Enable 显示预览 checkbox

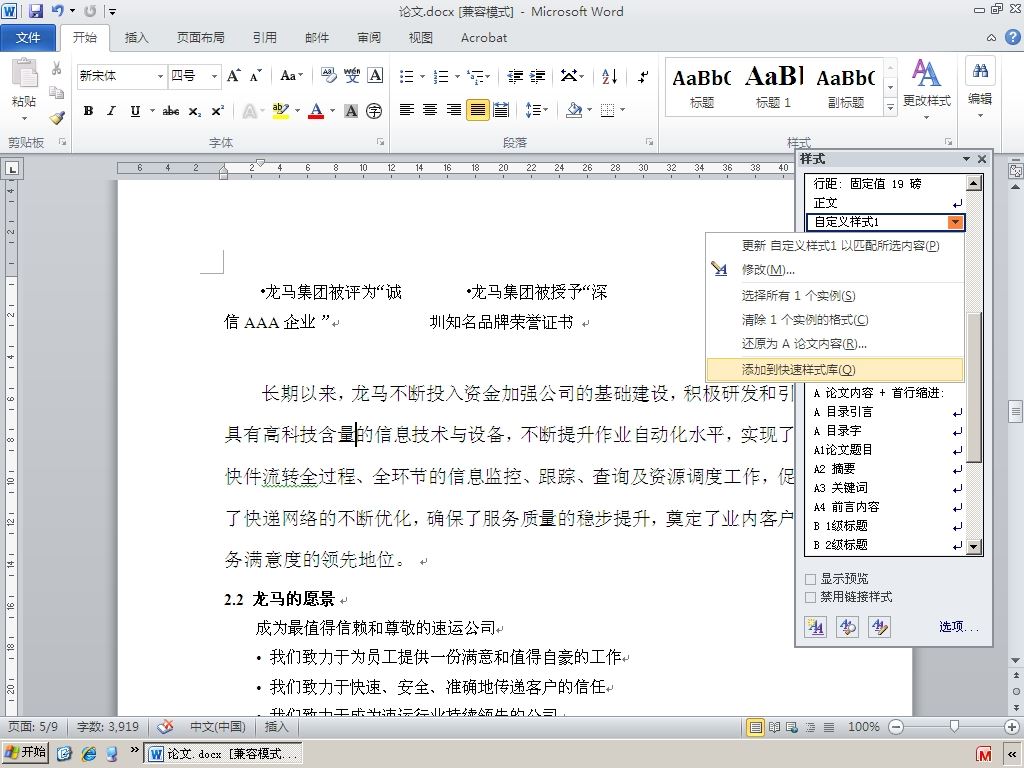point(810,579)
